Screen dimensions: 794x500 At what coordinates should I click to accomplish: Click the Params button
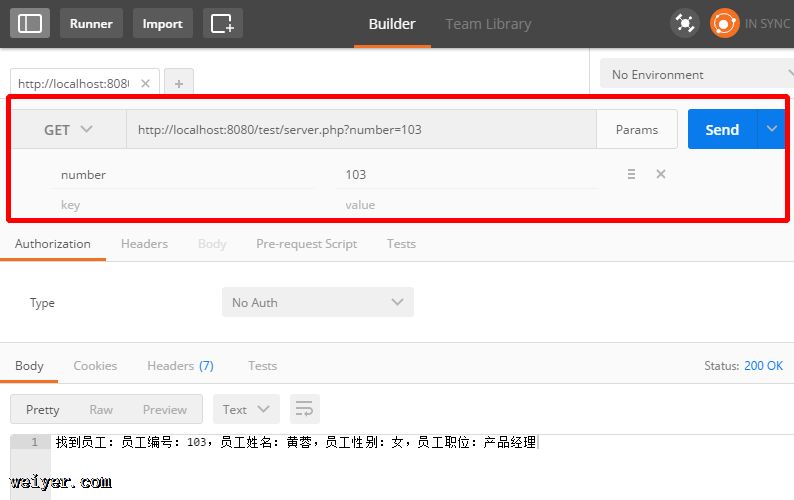[x=637, y=130]
